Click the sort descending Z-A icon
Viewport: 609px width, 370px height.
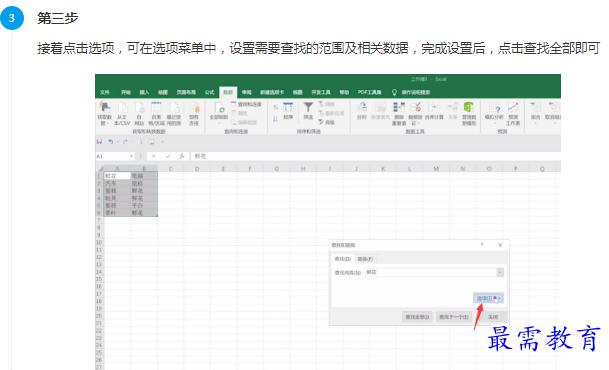point(275,119)
